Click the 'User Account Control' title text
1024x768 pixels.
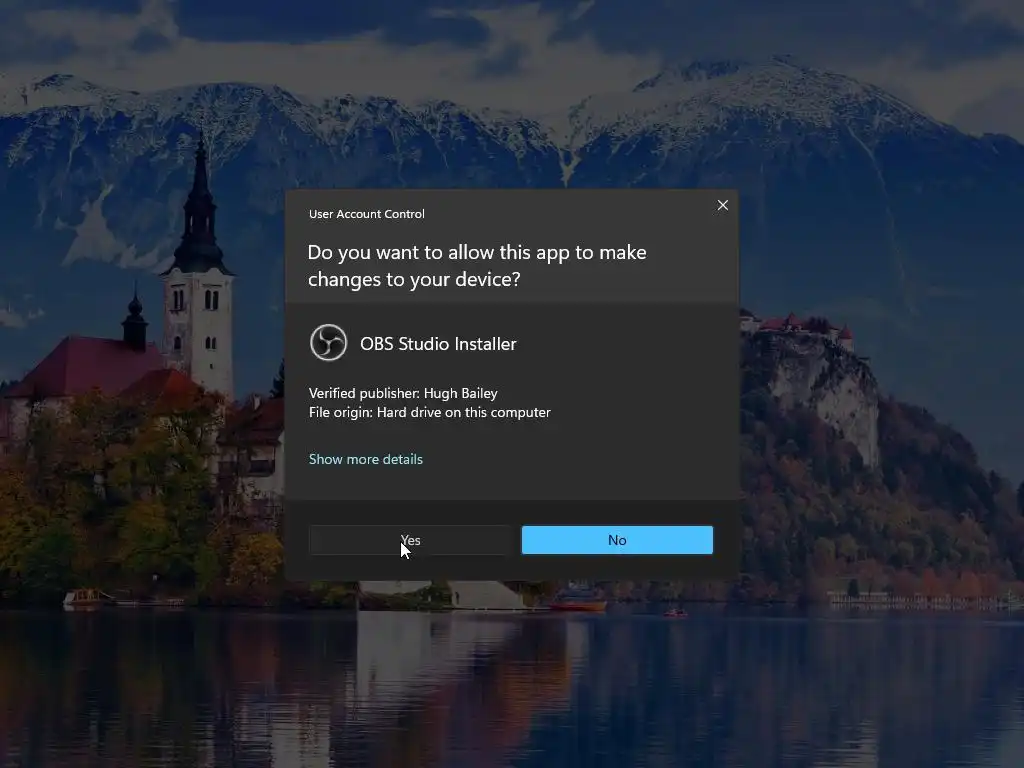366,214
